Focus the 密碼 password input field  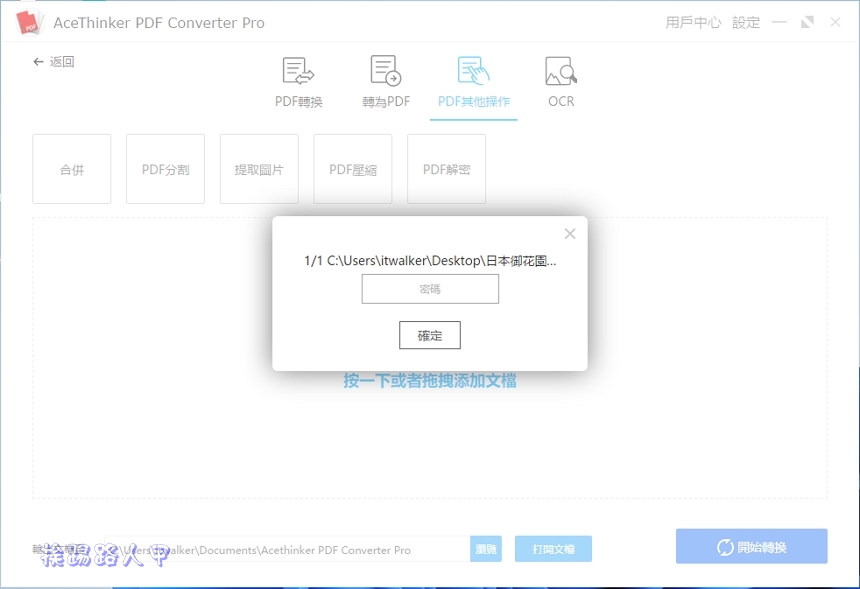point(430,289)
